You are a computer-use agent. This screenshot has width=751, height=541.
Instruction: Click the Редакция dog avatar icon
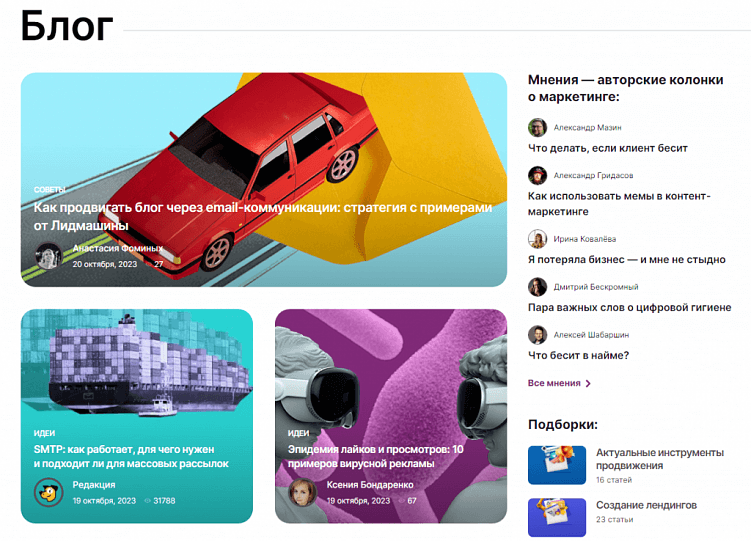(x=49, y=492)
